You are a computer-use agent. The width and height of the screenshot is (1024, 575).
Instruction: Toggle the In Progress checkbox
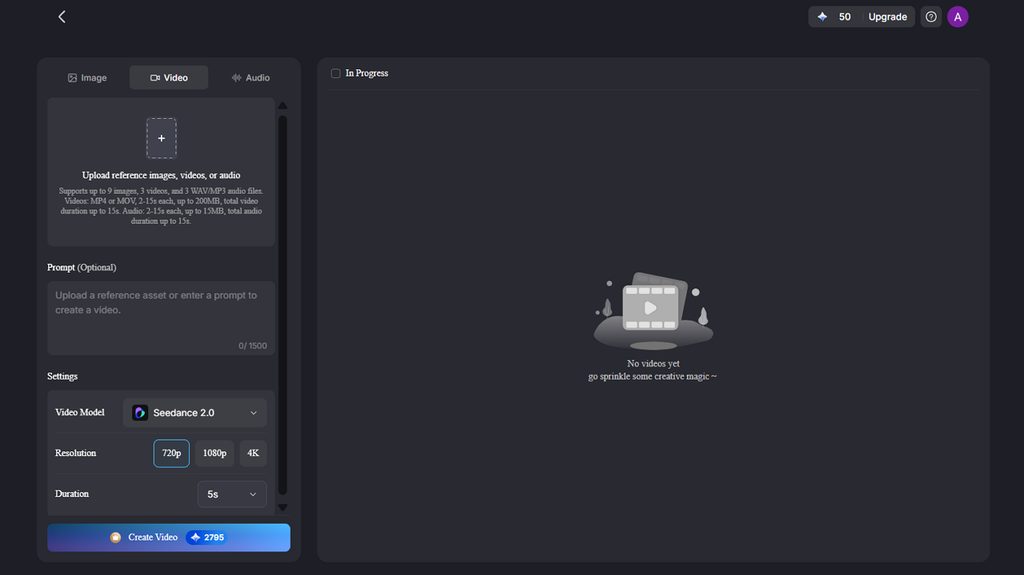[336, 73]
